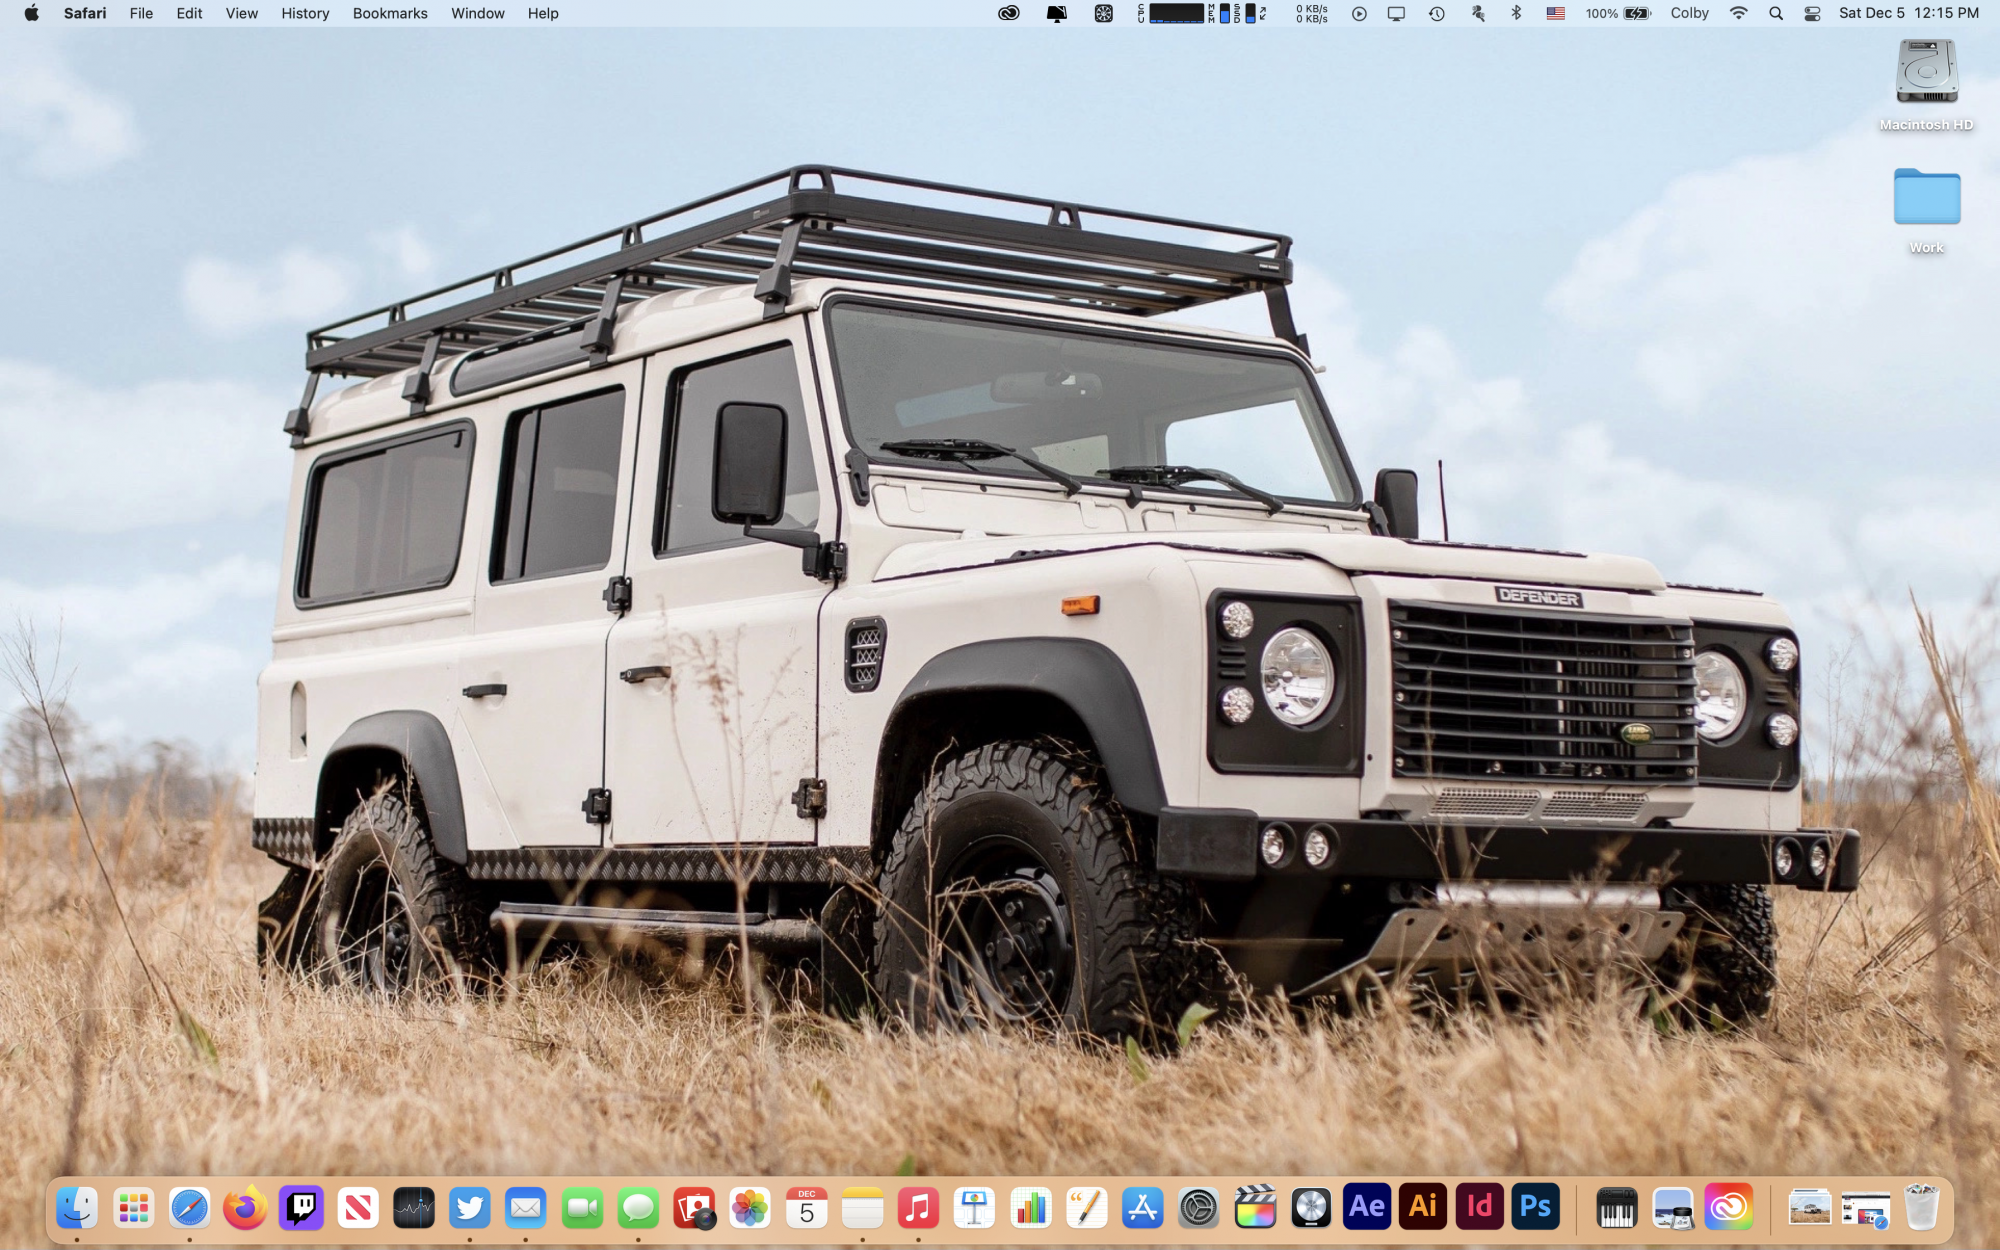This screenshot has width=2000, height=1250.
Task: Open the CPU usage graph in menu bar
Action: (x=1177, y=13)
